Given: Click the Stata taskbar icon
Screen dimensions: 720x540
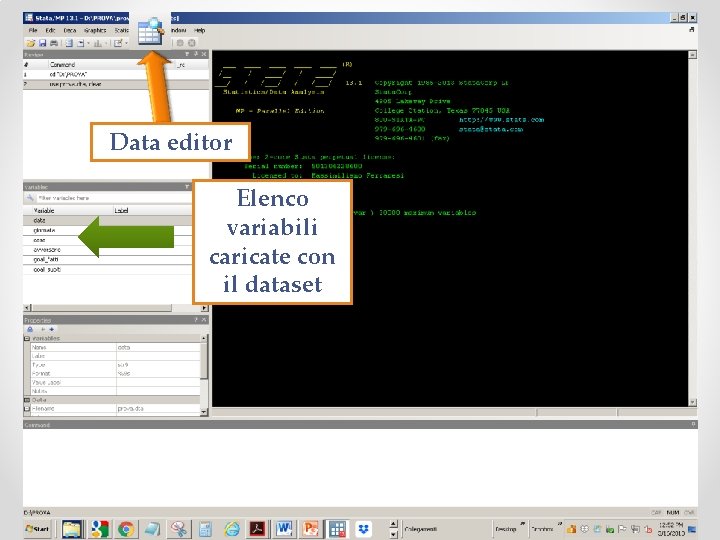Looking at the screenshot, I should (x=337, y=529).
